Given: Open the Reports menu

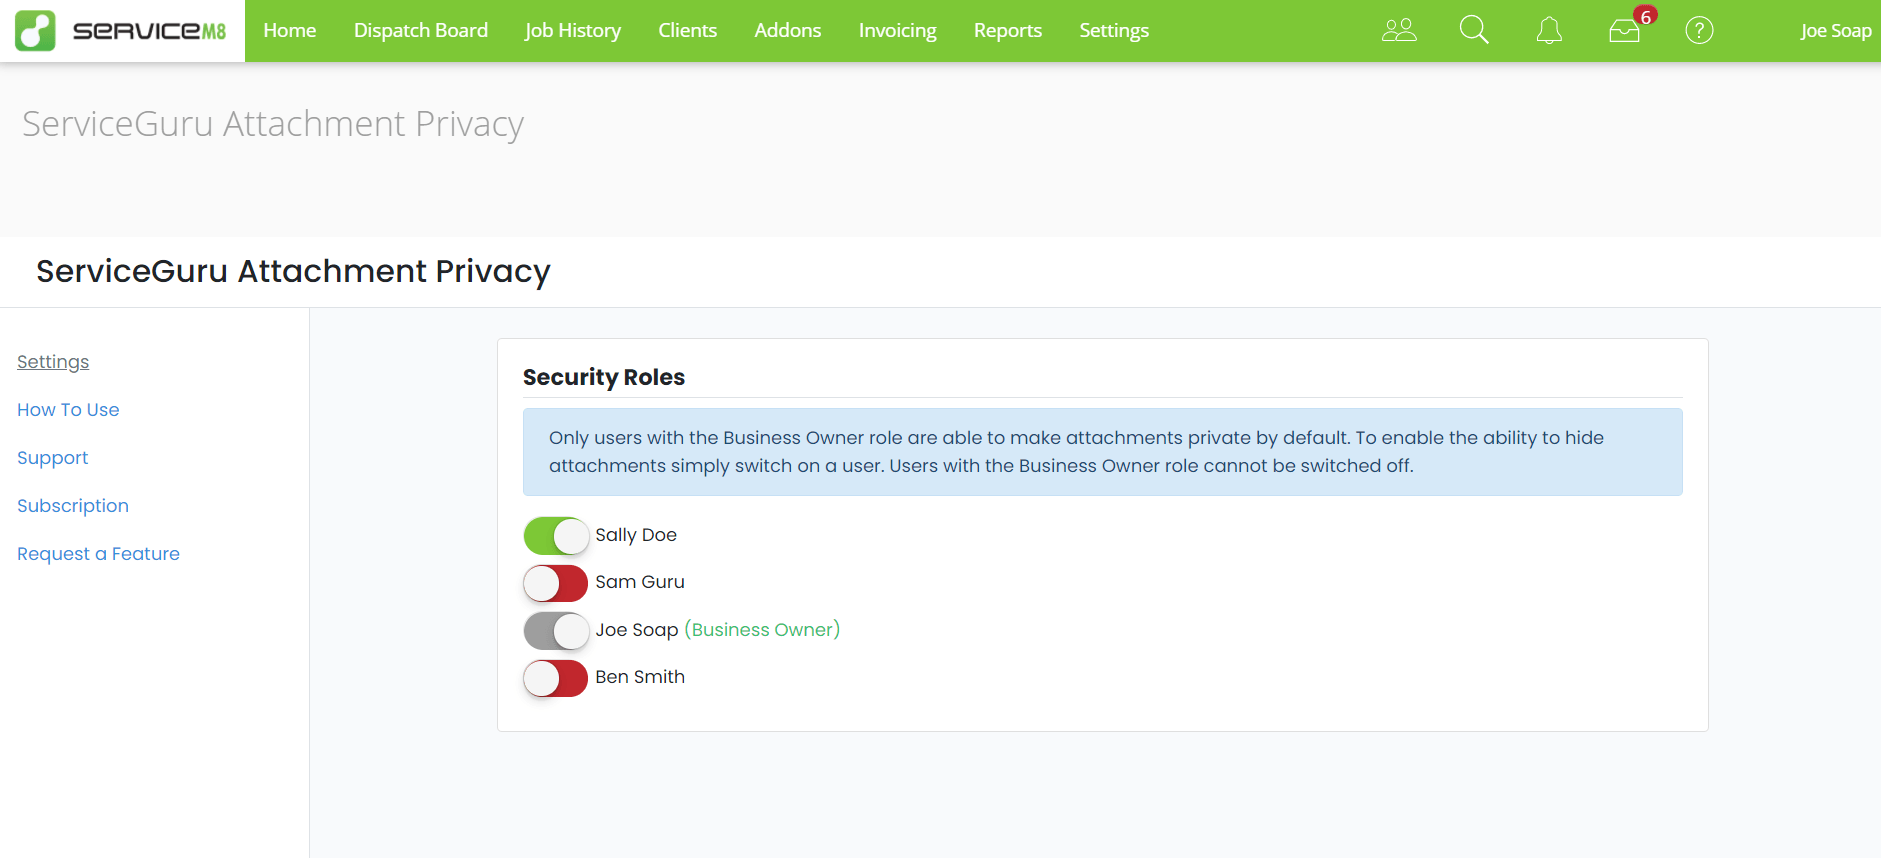Looking at the screenshot, I should click(x=1008, y=31).
